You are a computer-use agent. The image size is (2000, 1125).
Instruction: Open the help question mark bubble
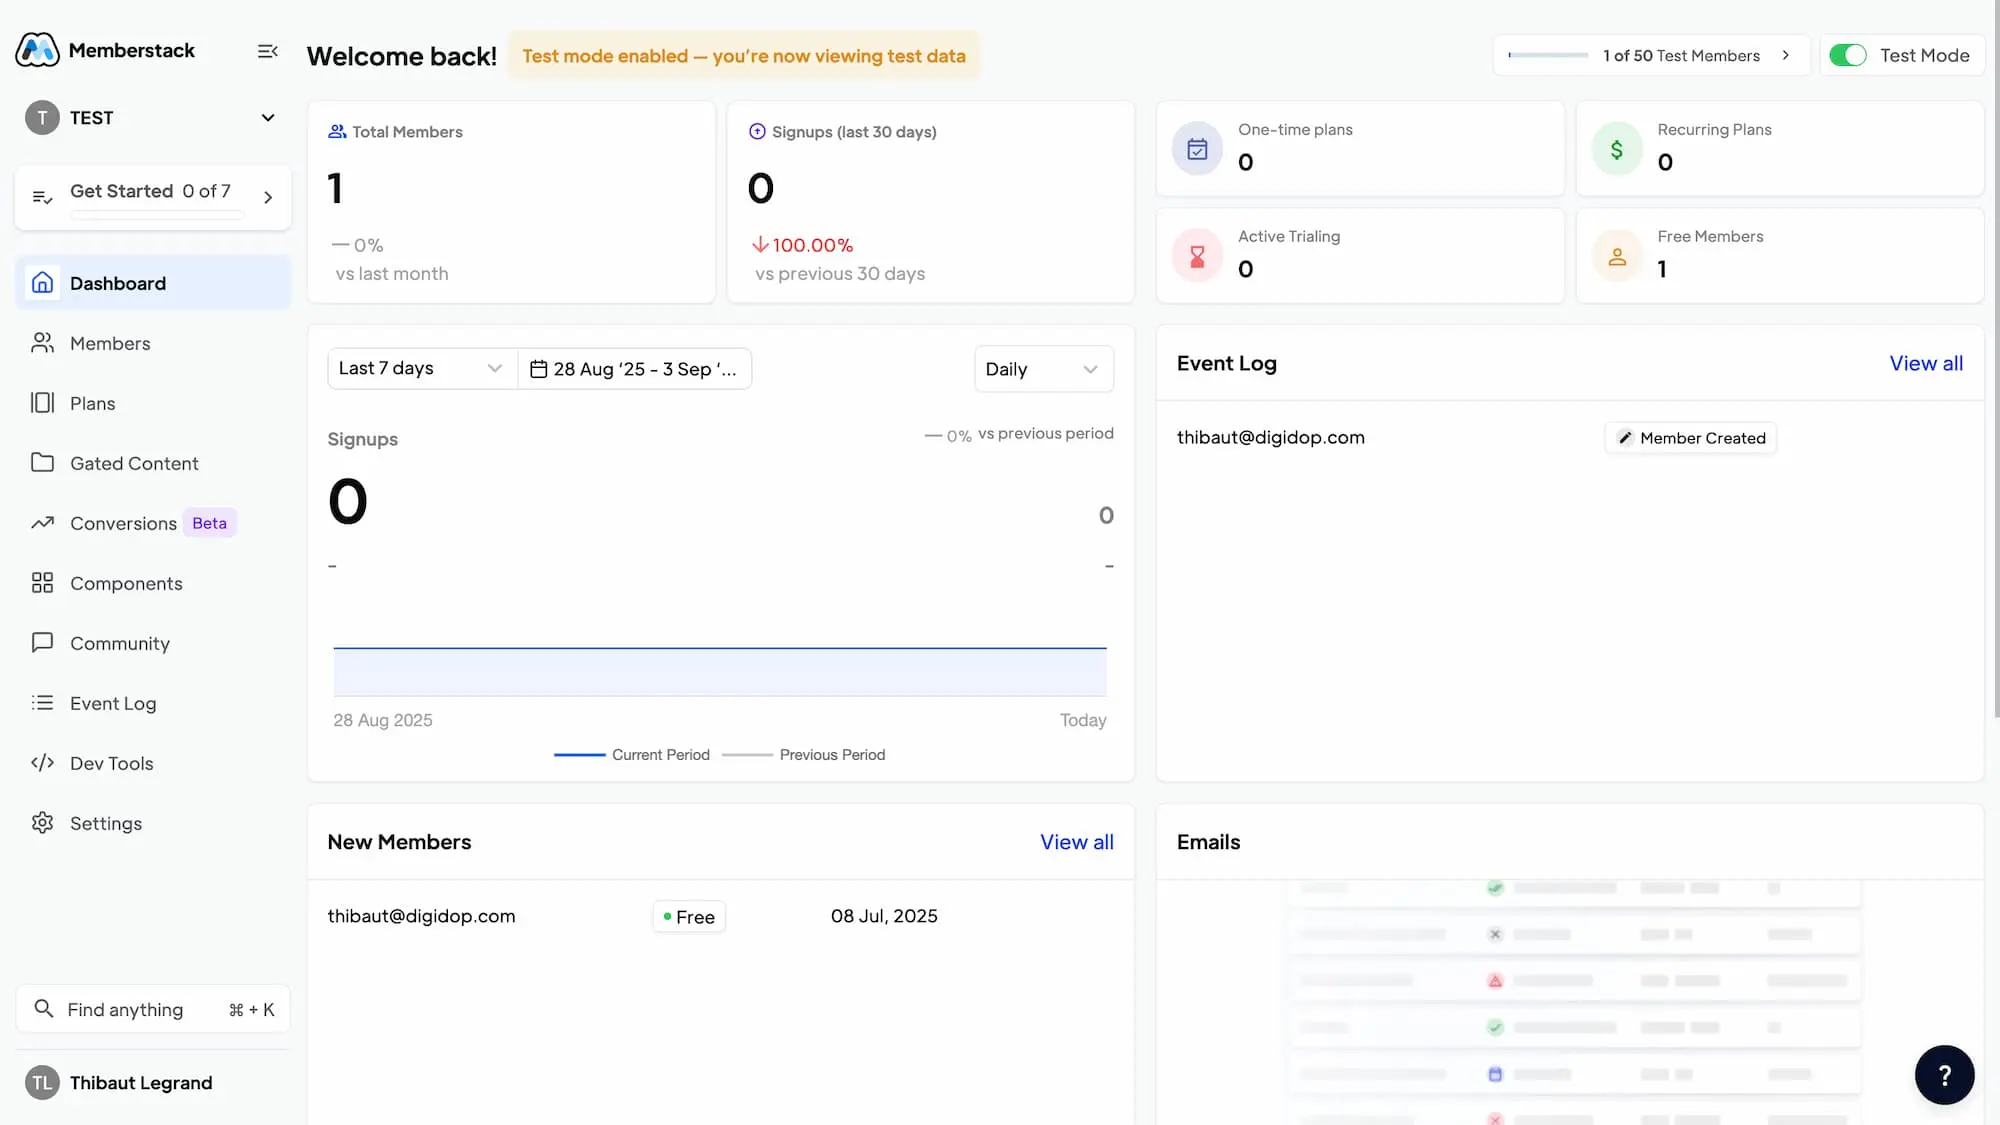point(1944,1074)
